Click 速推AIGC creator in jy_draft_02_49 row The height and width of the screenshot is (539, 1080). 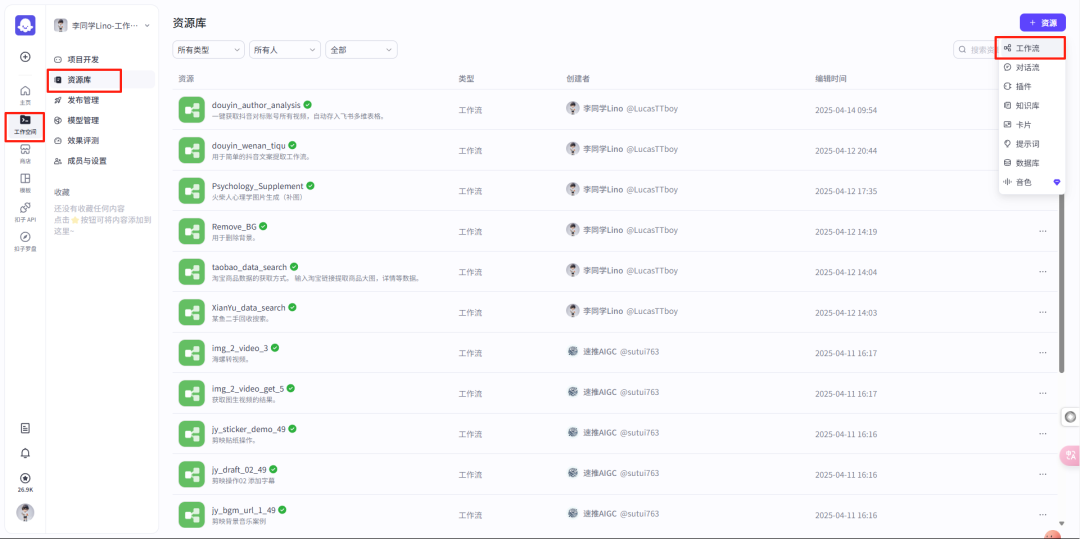point(612,473)
